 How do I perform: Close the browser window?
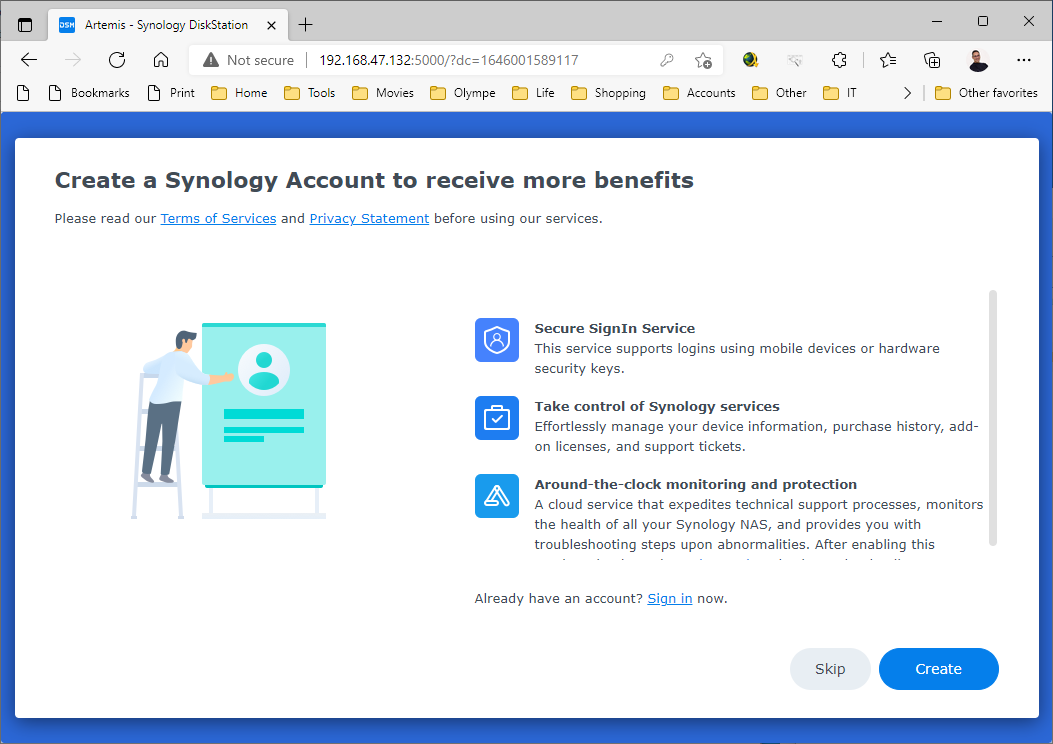point(1029,21)
